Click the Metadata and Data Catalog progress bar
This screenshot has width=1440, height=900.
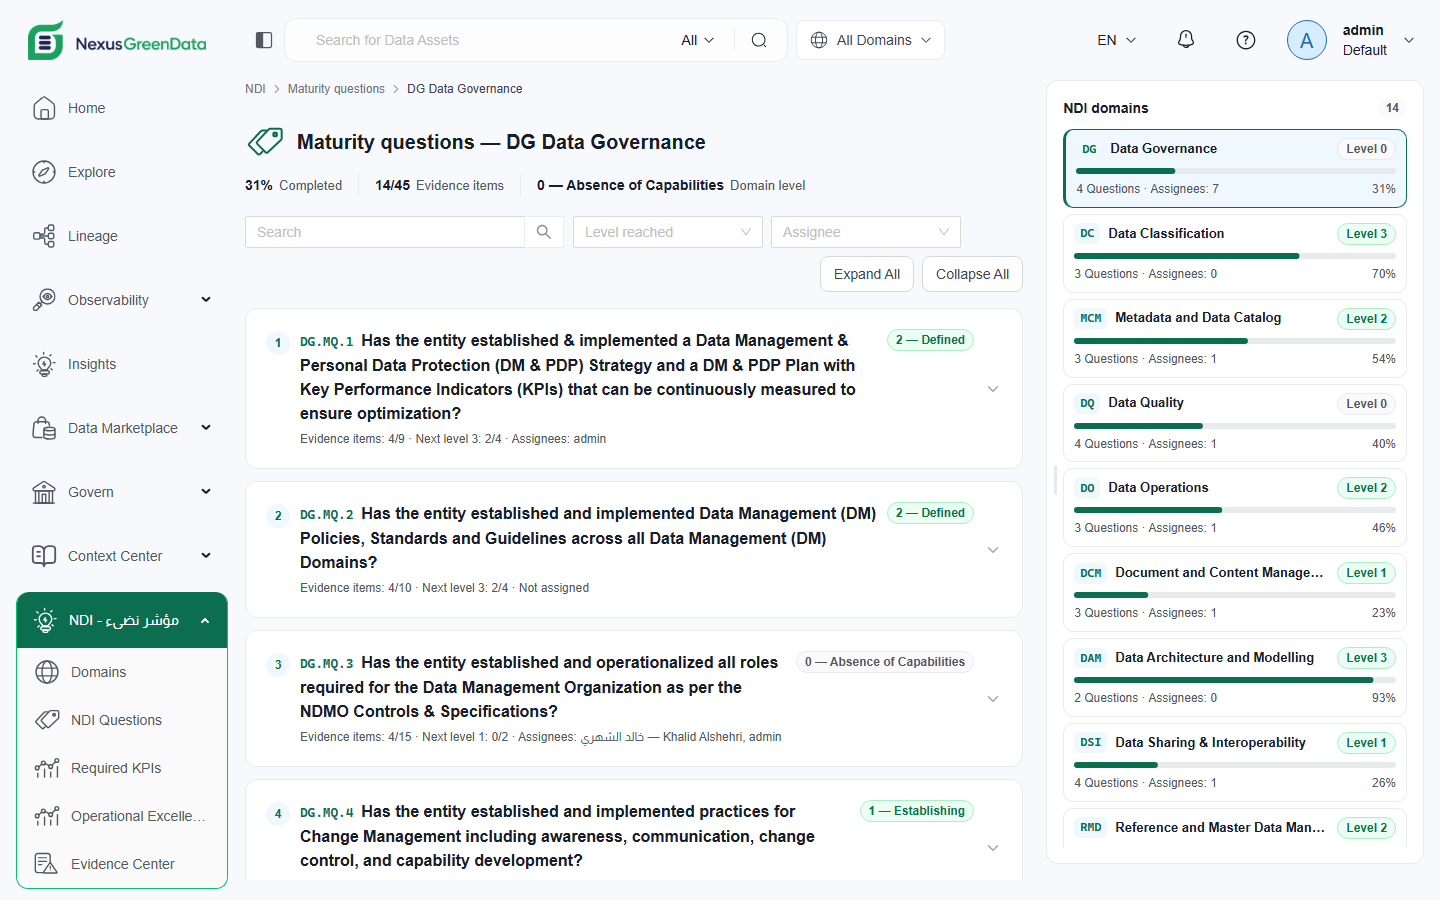1235,341
